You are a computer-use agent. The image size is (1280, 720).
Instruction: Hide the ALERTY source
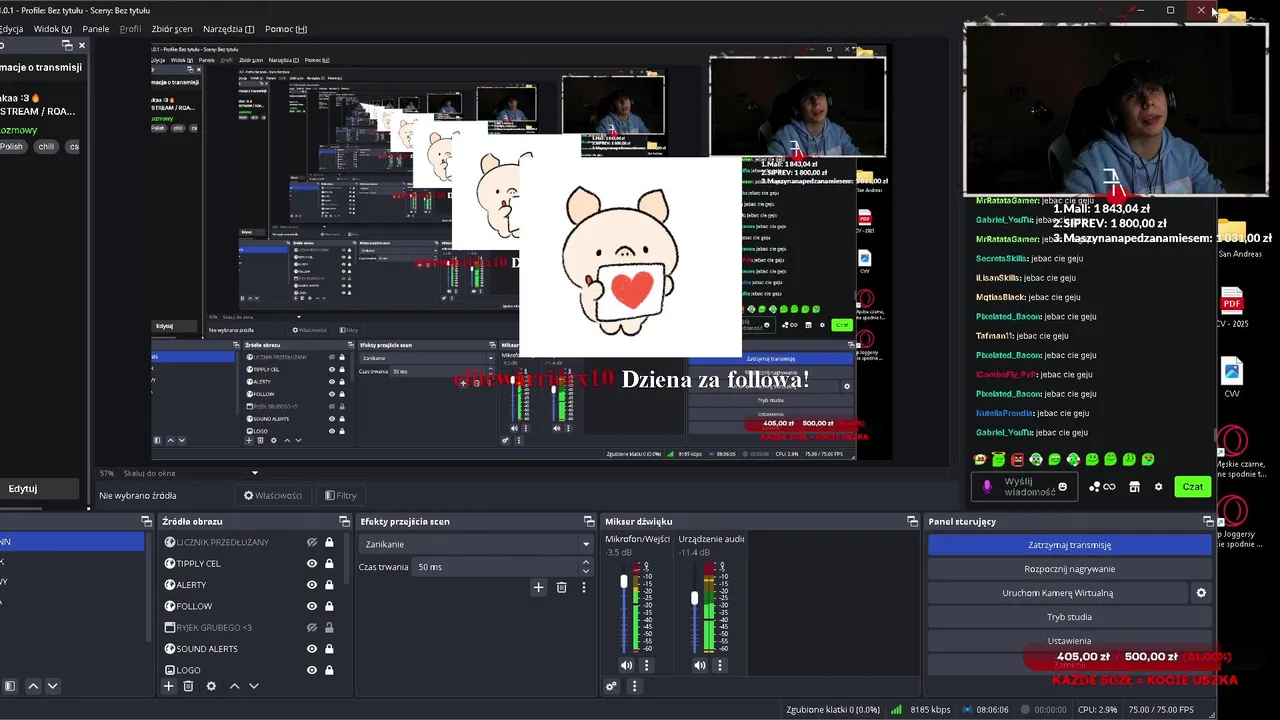312,585
